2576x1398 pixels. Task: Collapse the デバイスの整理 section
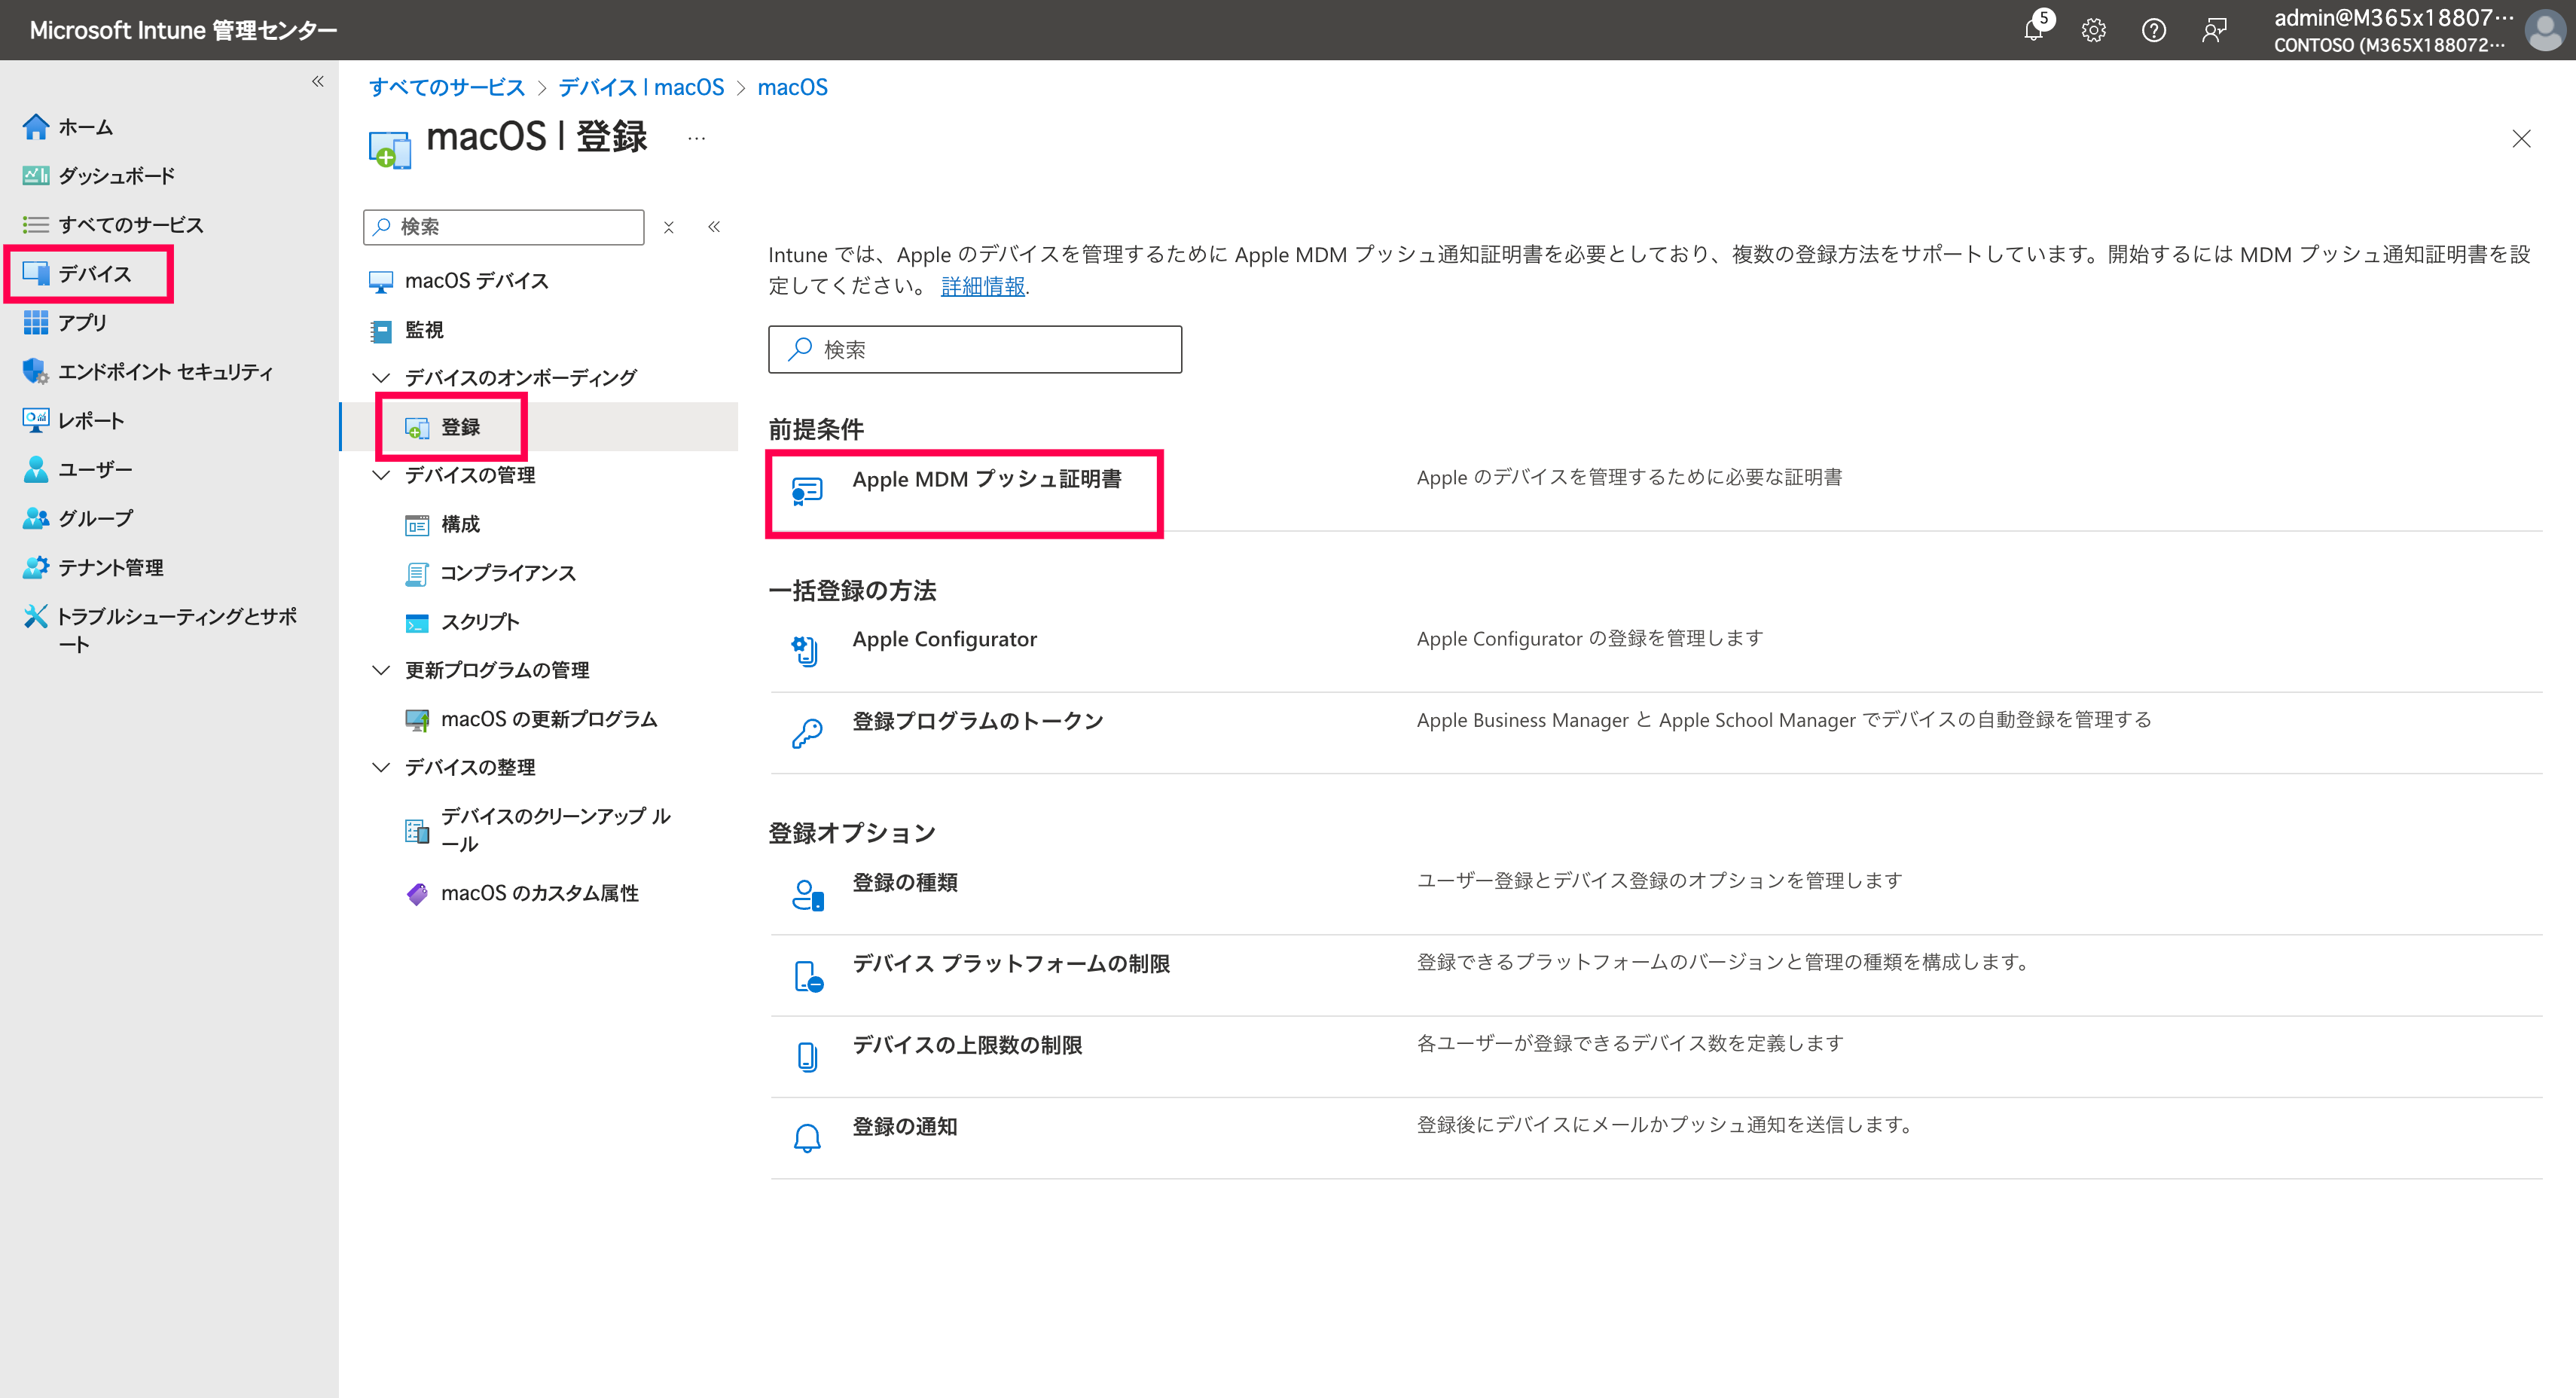(x=381, y=768)
